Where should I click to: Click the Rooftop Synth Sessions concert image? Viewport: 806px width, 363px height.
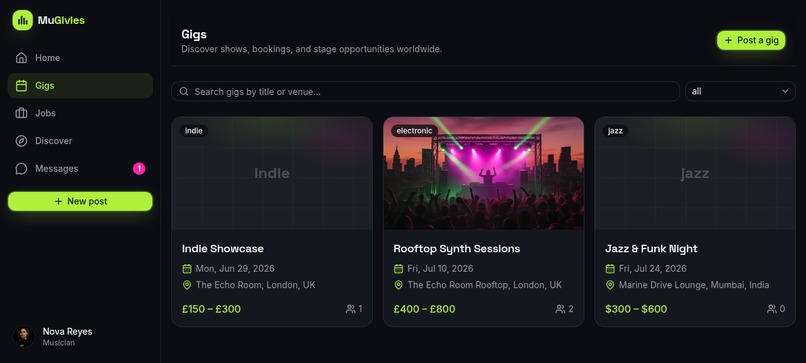pyautogui.click(x=483, y=173)
